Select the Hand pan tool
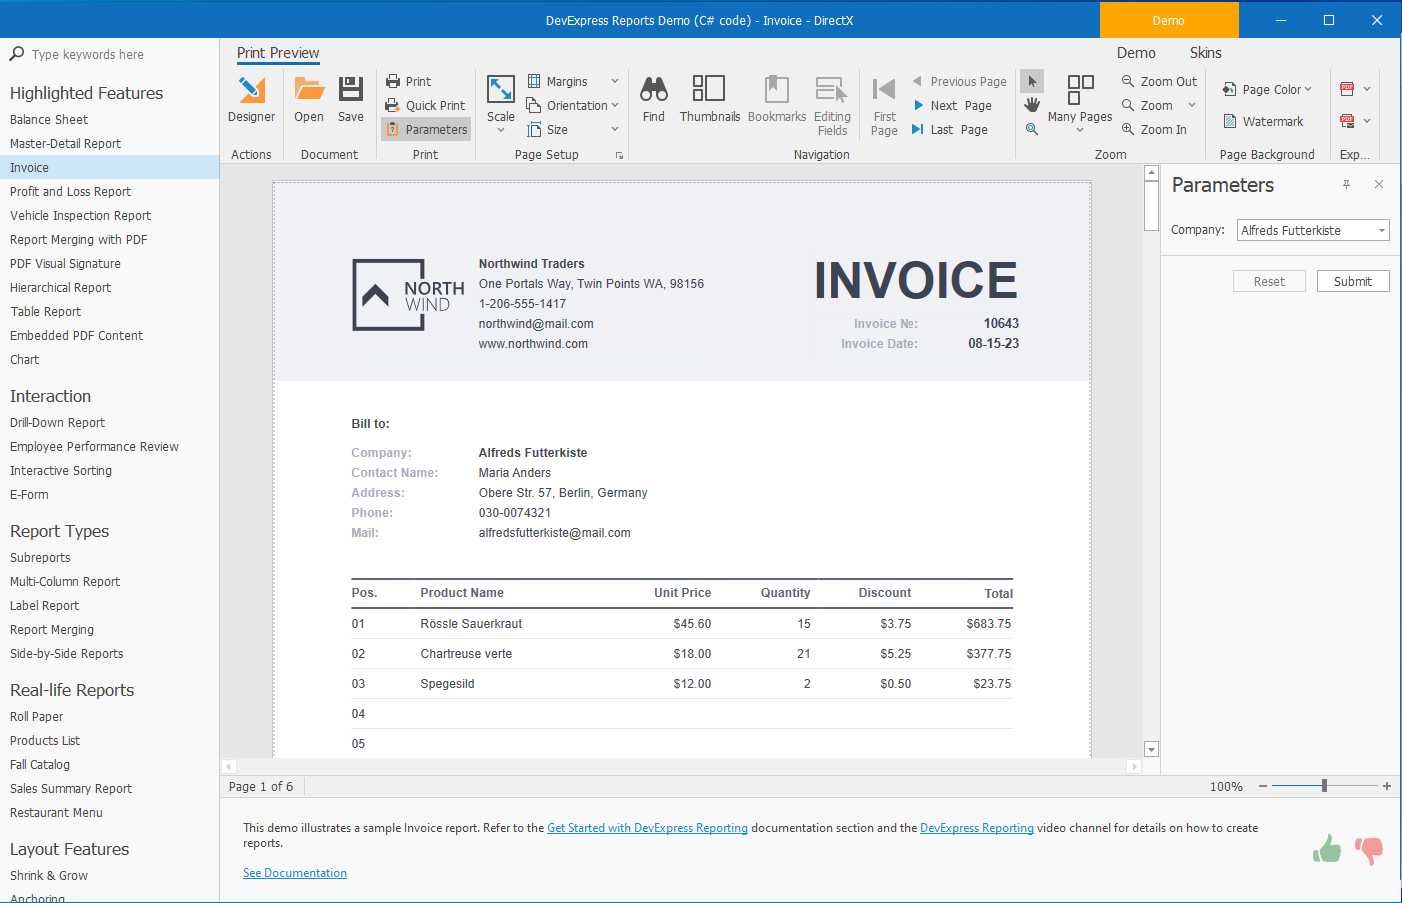Screen dimensions: 1402x903 point(1032,105)
